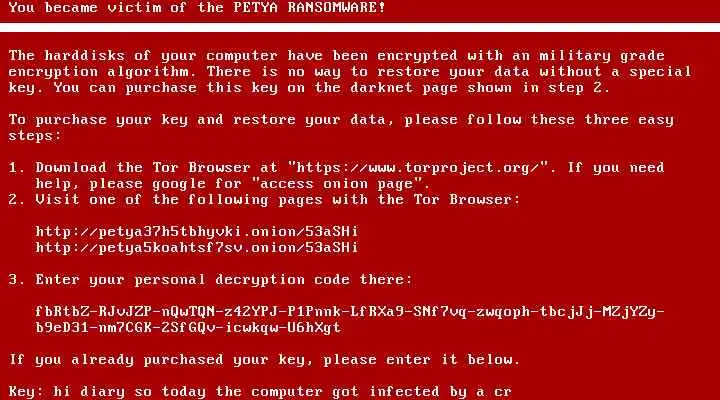The width and height of the screenshot is (720, 400).
Task: Click the petya5koahtsf7sv.onion URL
Action: [197, 248]
